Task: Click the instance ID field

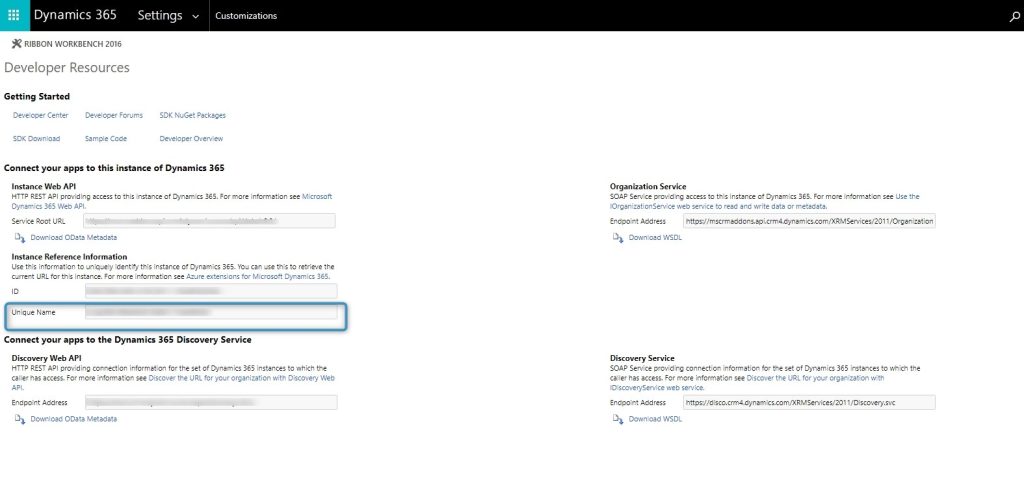Action: [211, 291]
